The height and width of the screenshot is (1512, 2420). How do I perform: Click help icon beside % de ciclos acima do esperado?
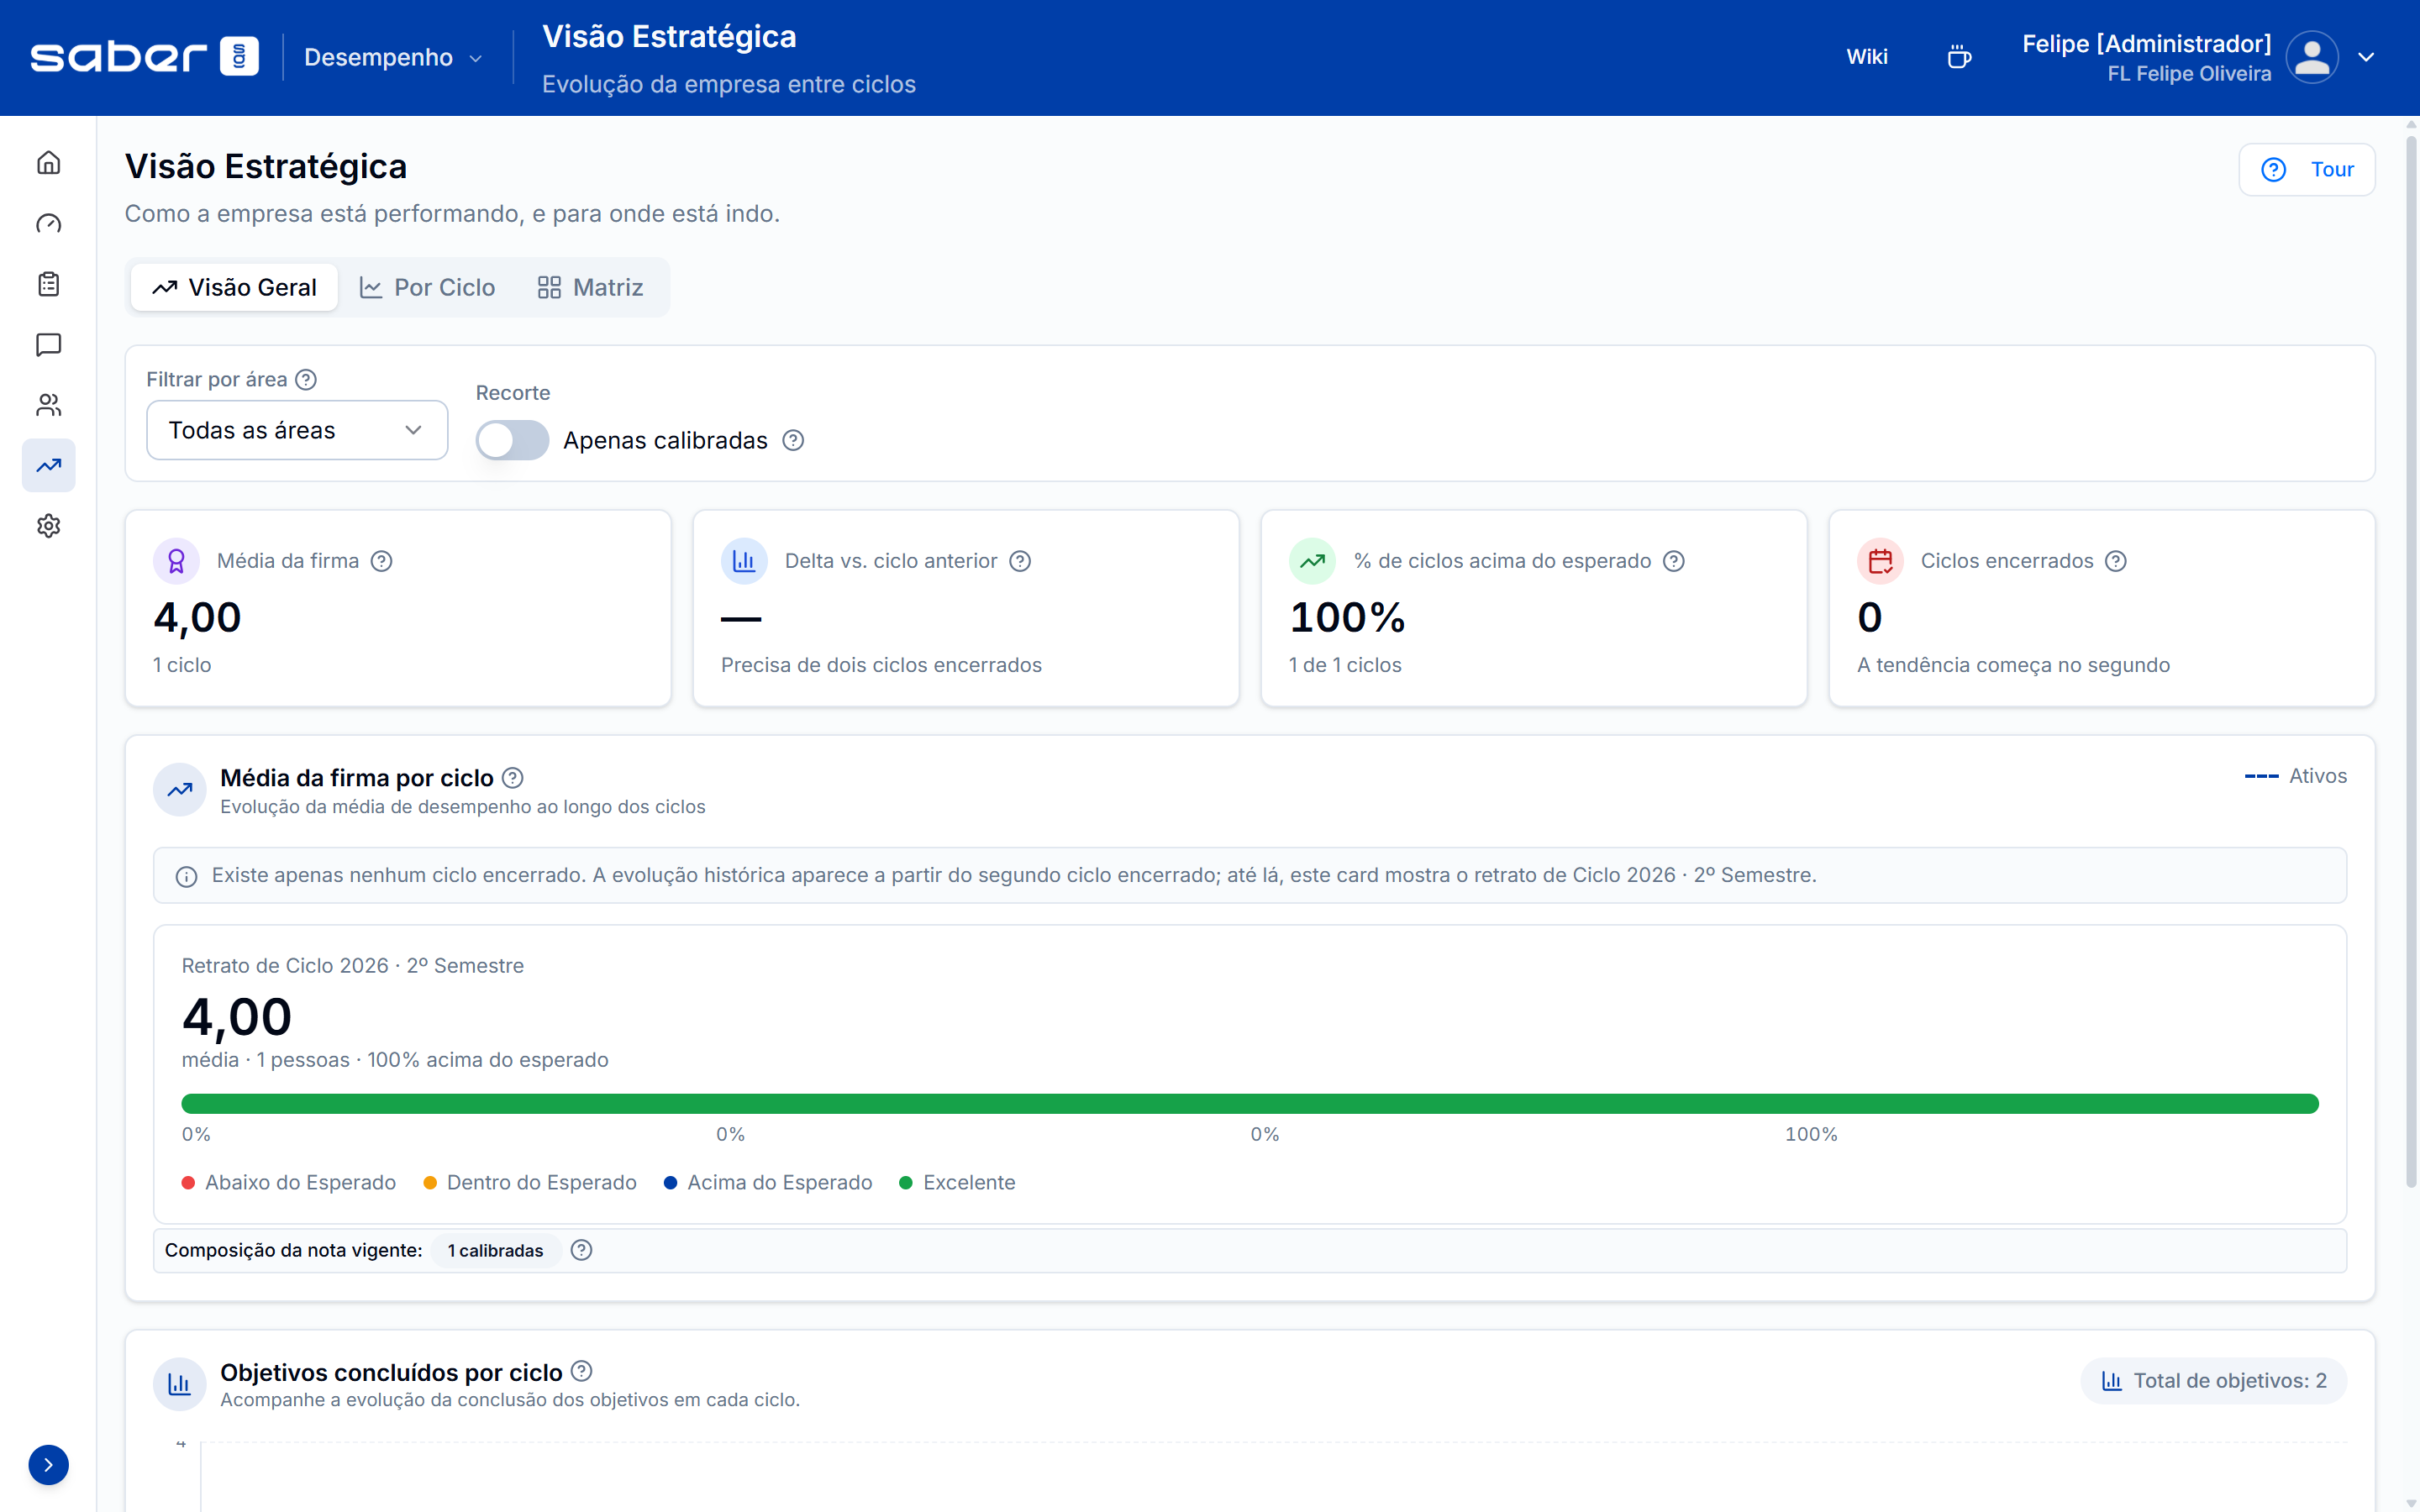click(1674, 561)
